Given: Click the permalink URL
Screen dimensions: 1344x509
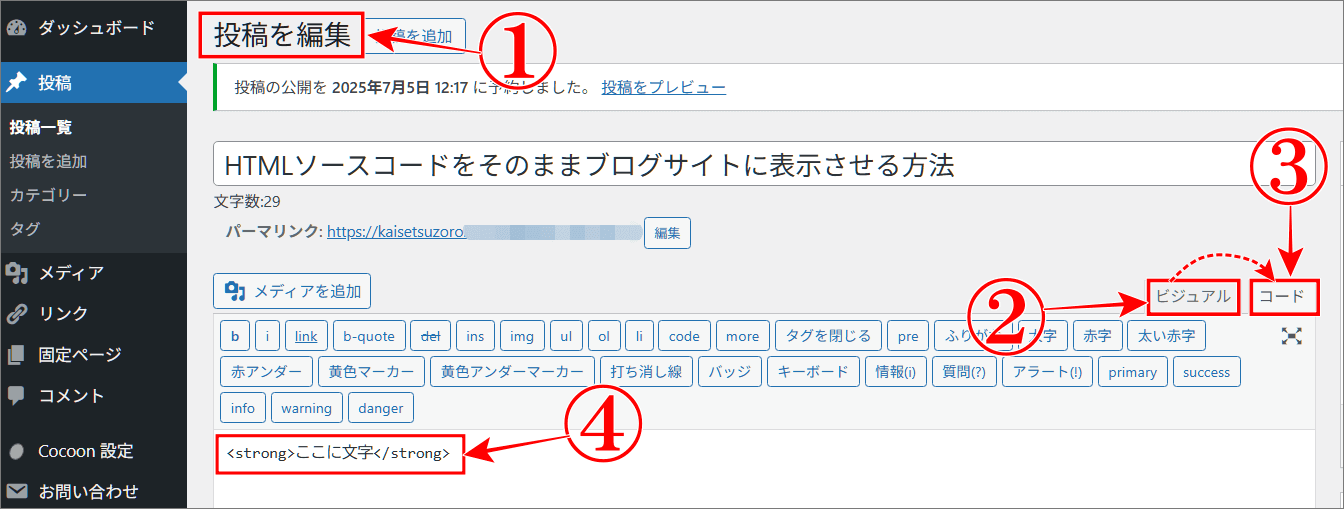Looking at the screenshot, I should coord(484,232).
